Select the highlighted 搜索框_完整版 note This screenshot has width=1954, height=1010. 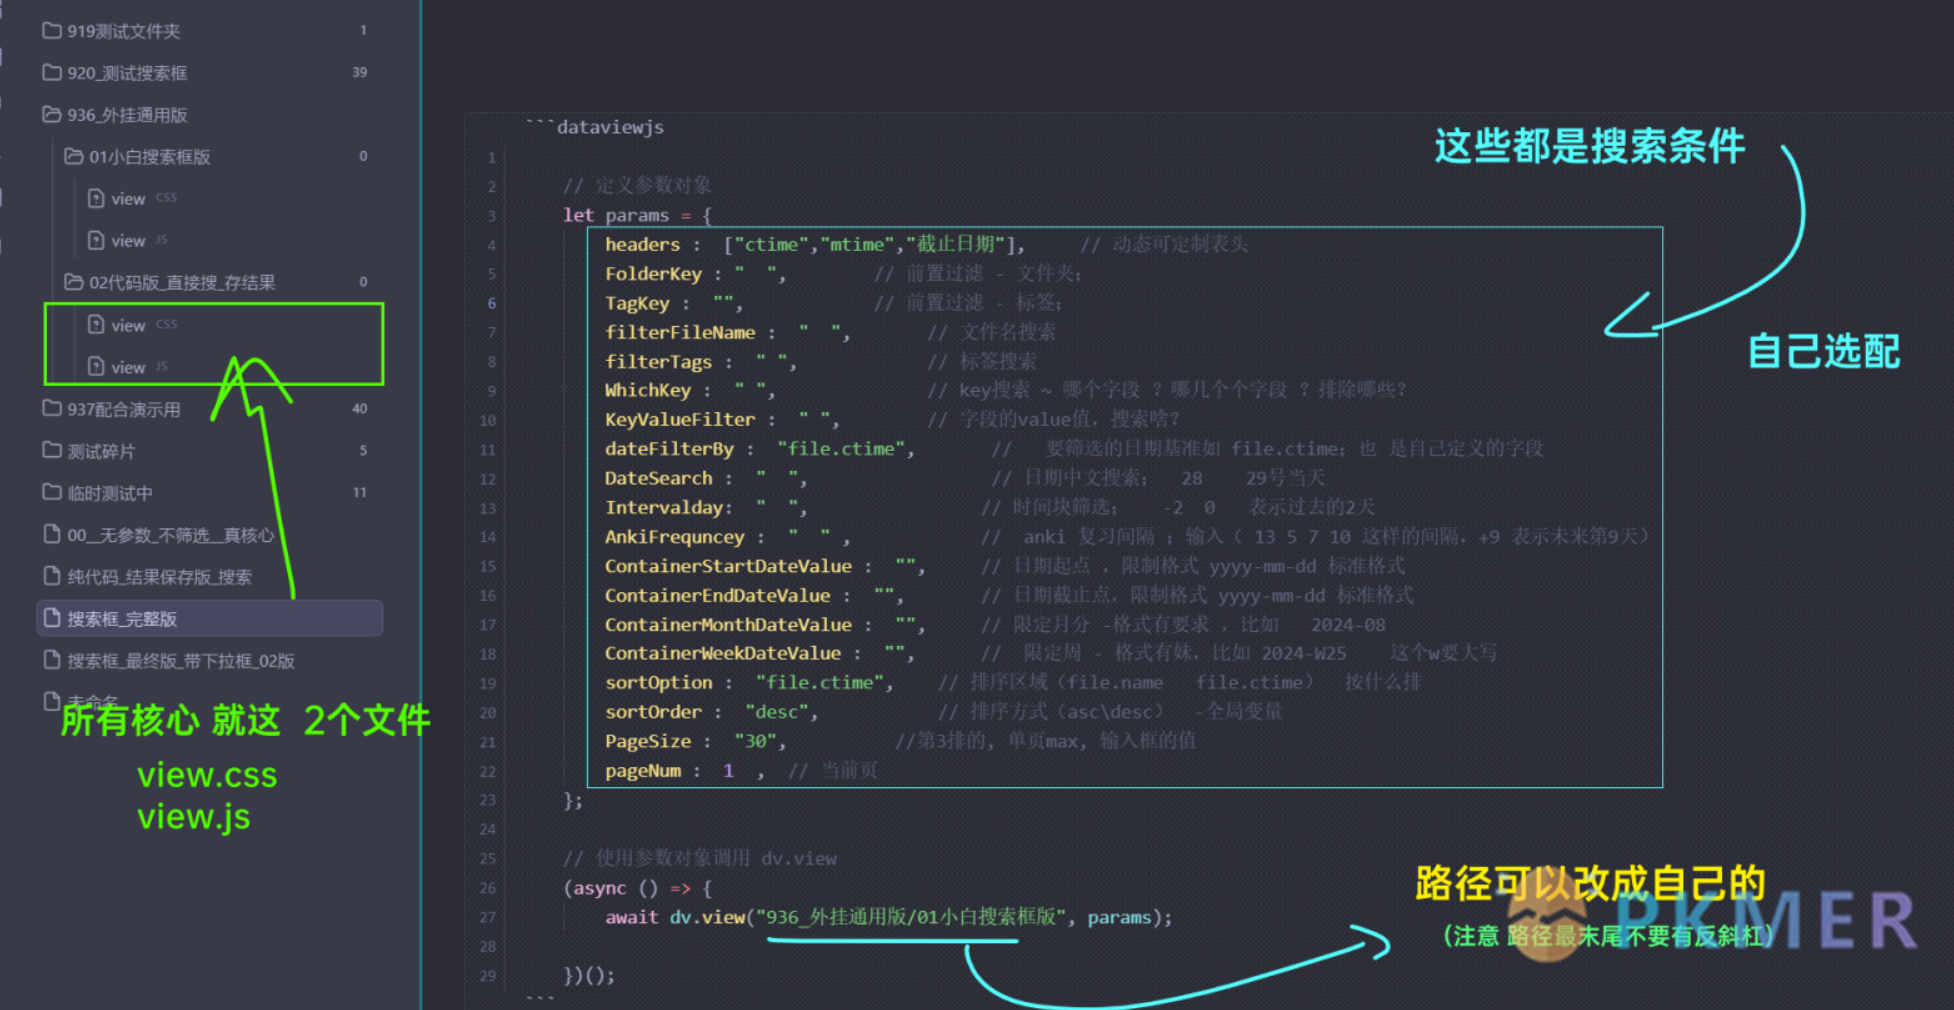[210, 619]
